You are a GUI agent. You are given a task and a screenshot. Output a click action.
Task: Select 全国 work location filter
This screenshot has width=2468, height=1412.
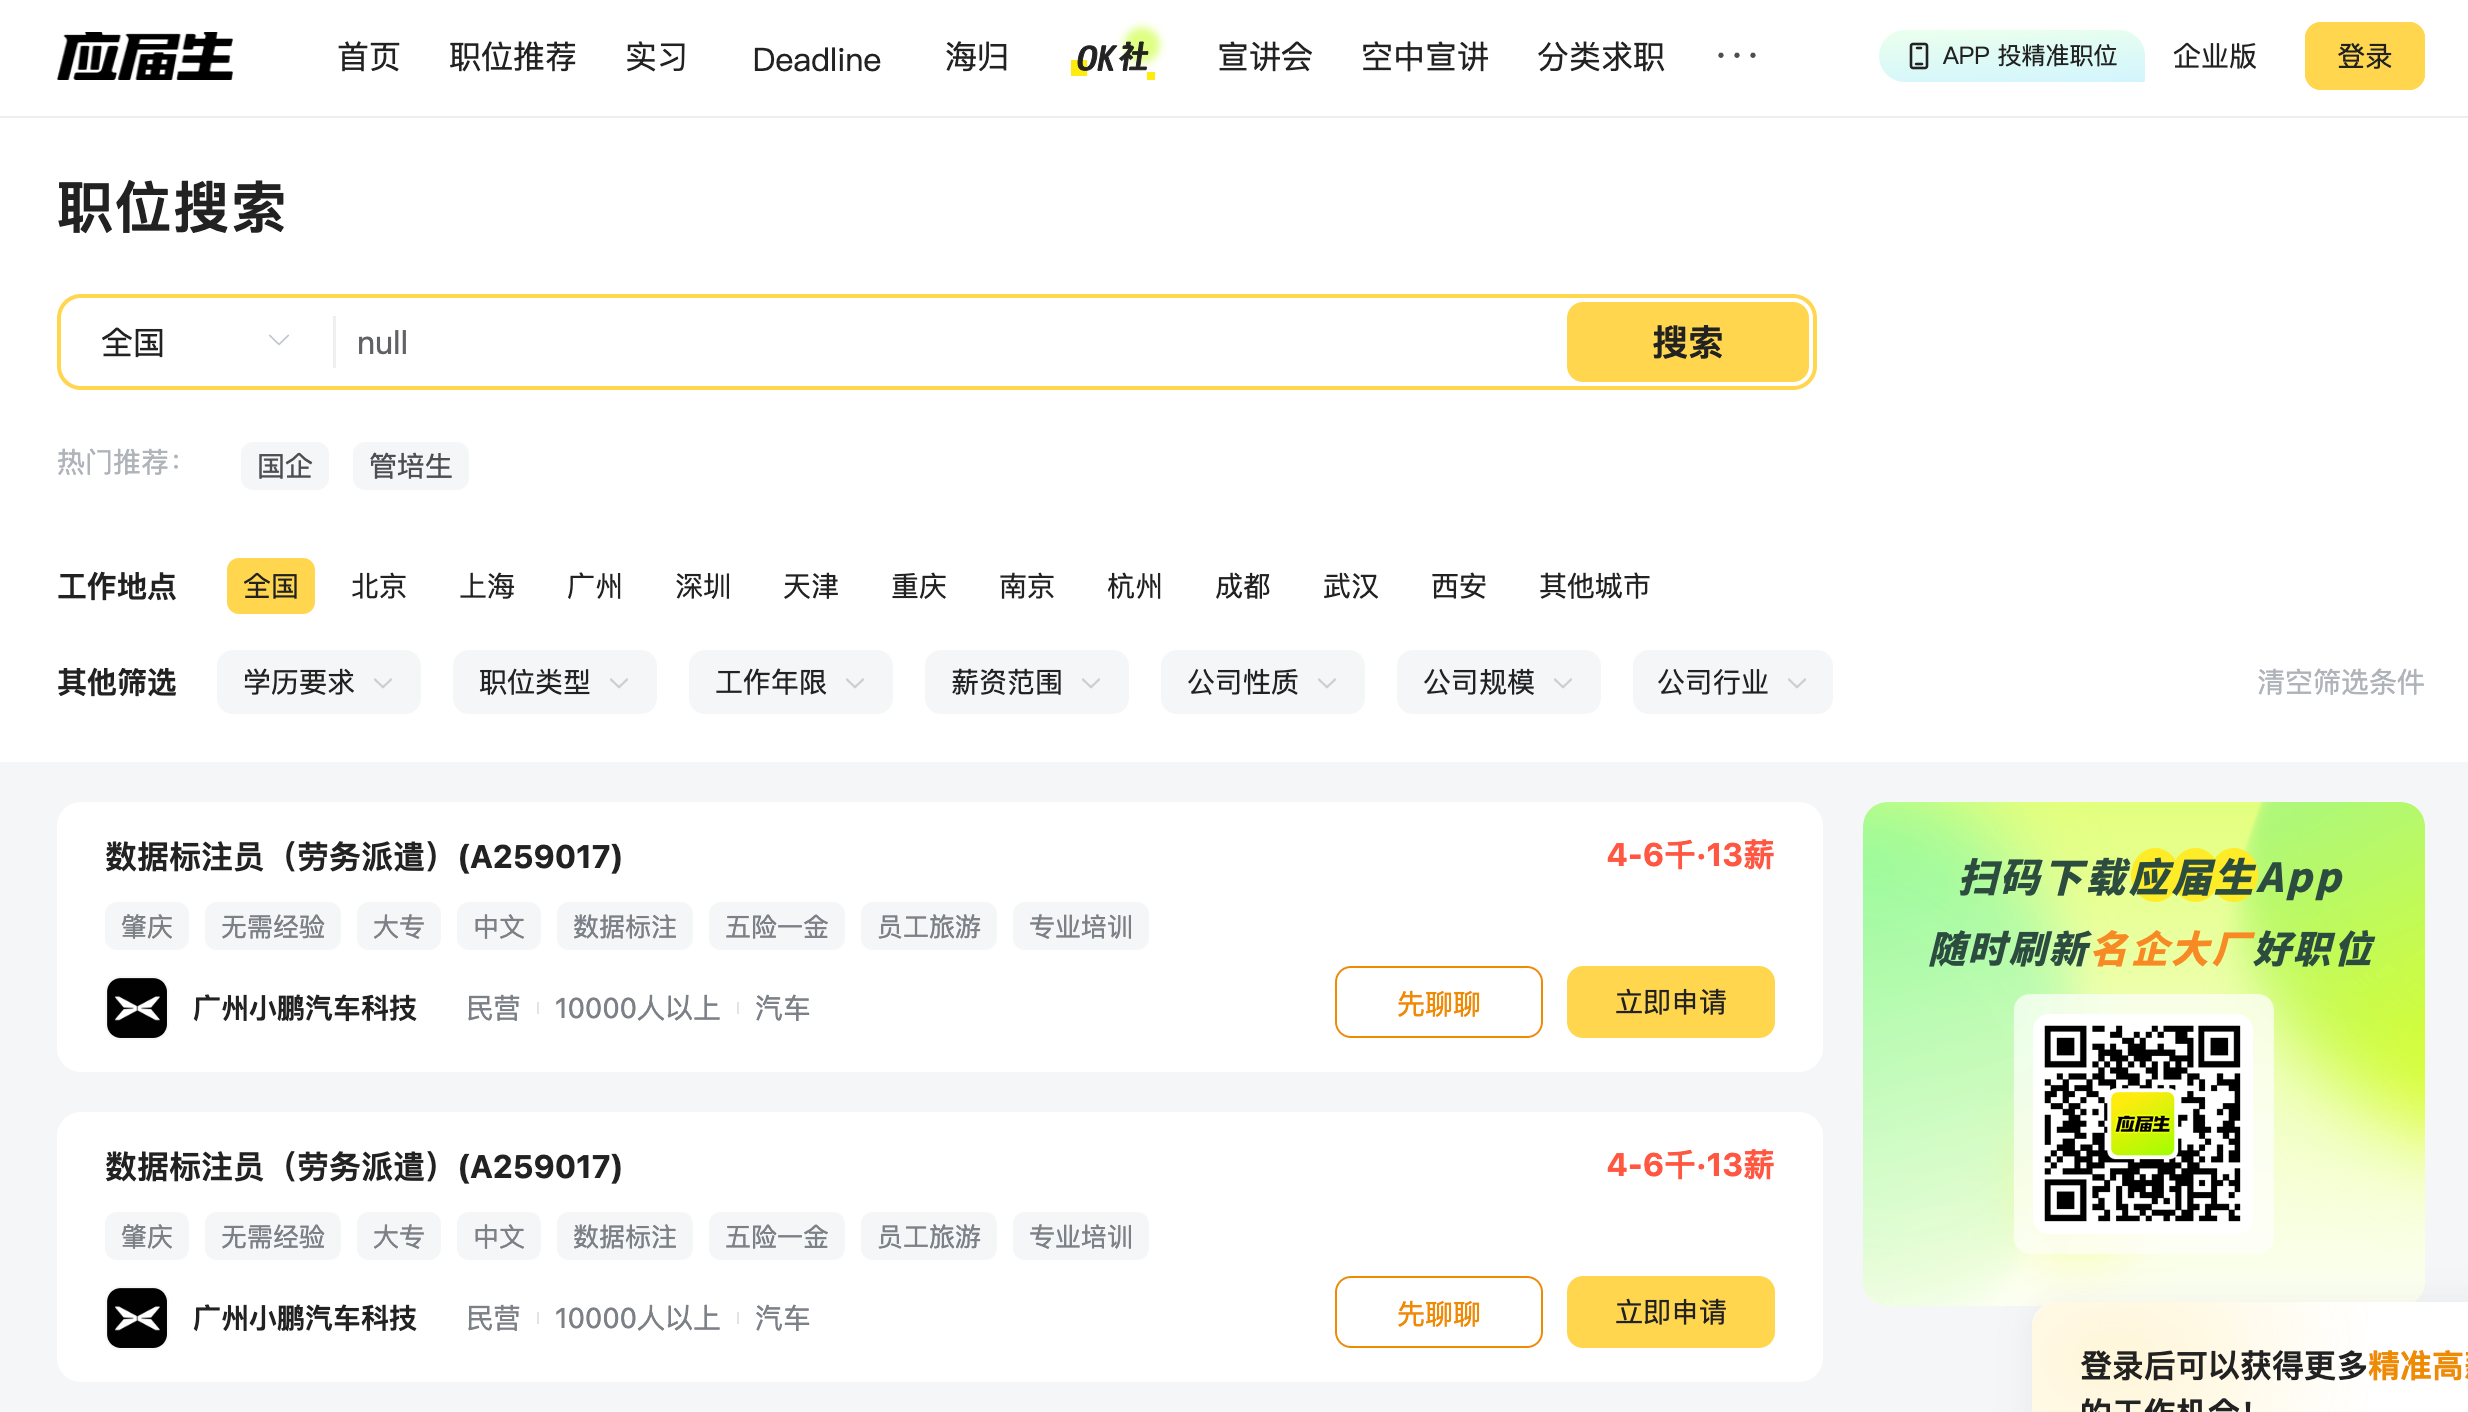271,586
